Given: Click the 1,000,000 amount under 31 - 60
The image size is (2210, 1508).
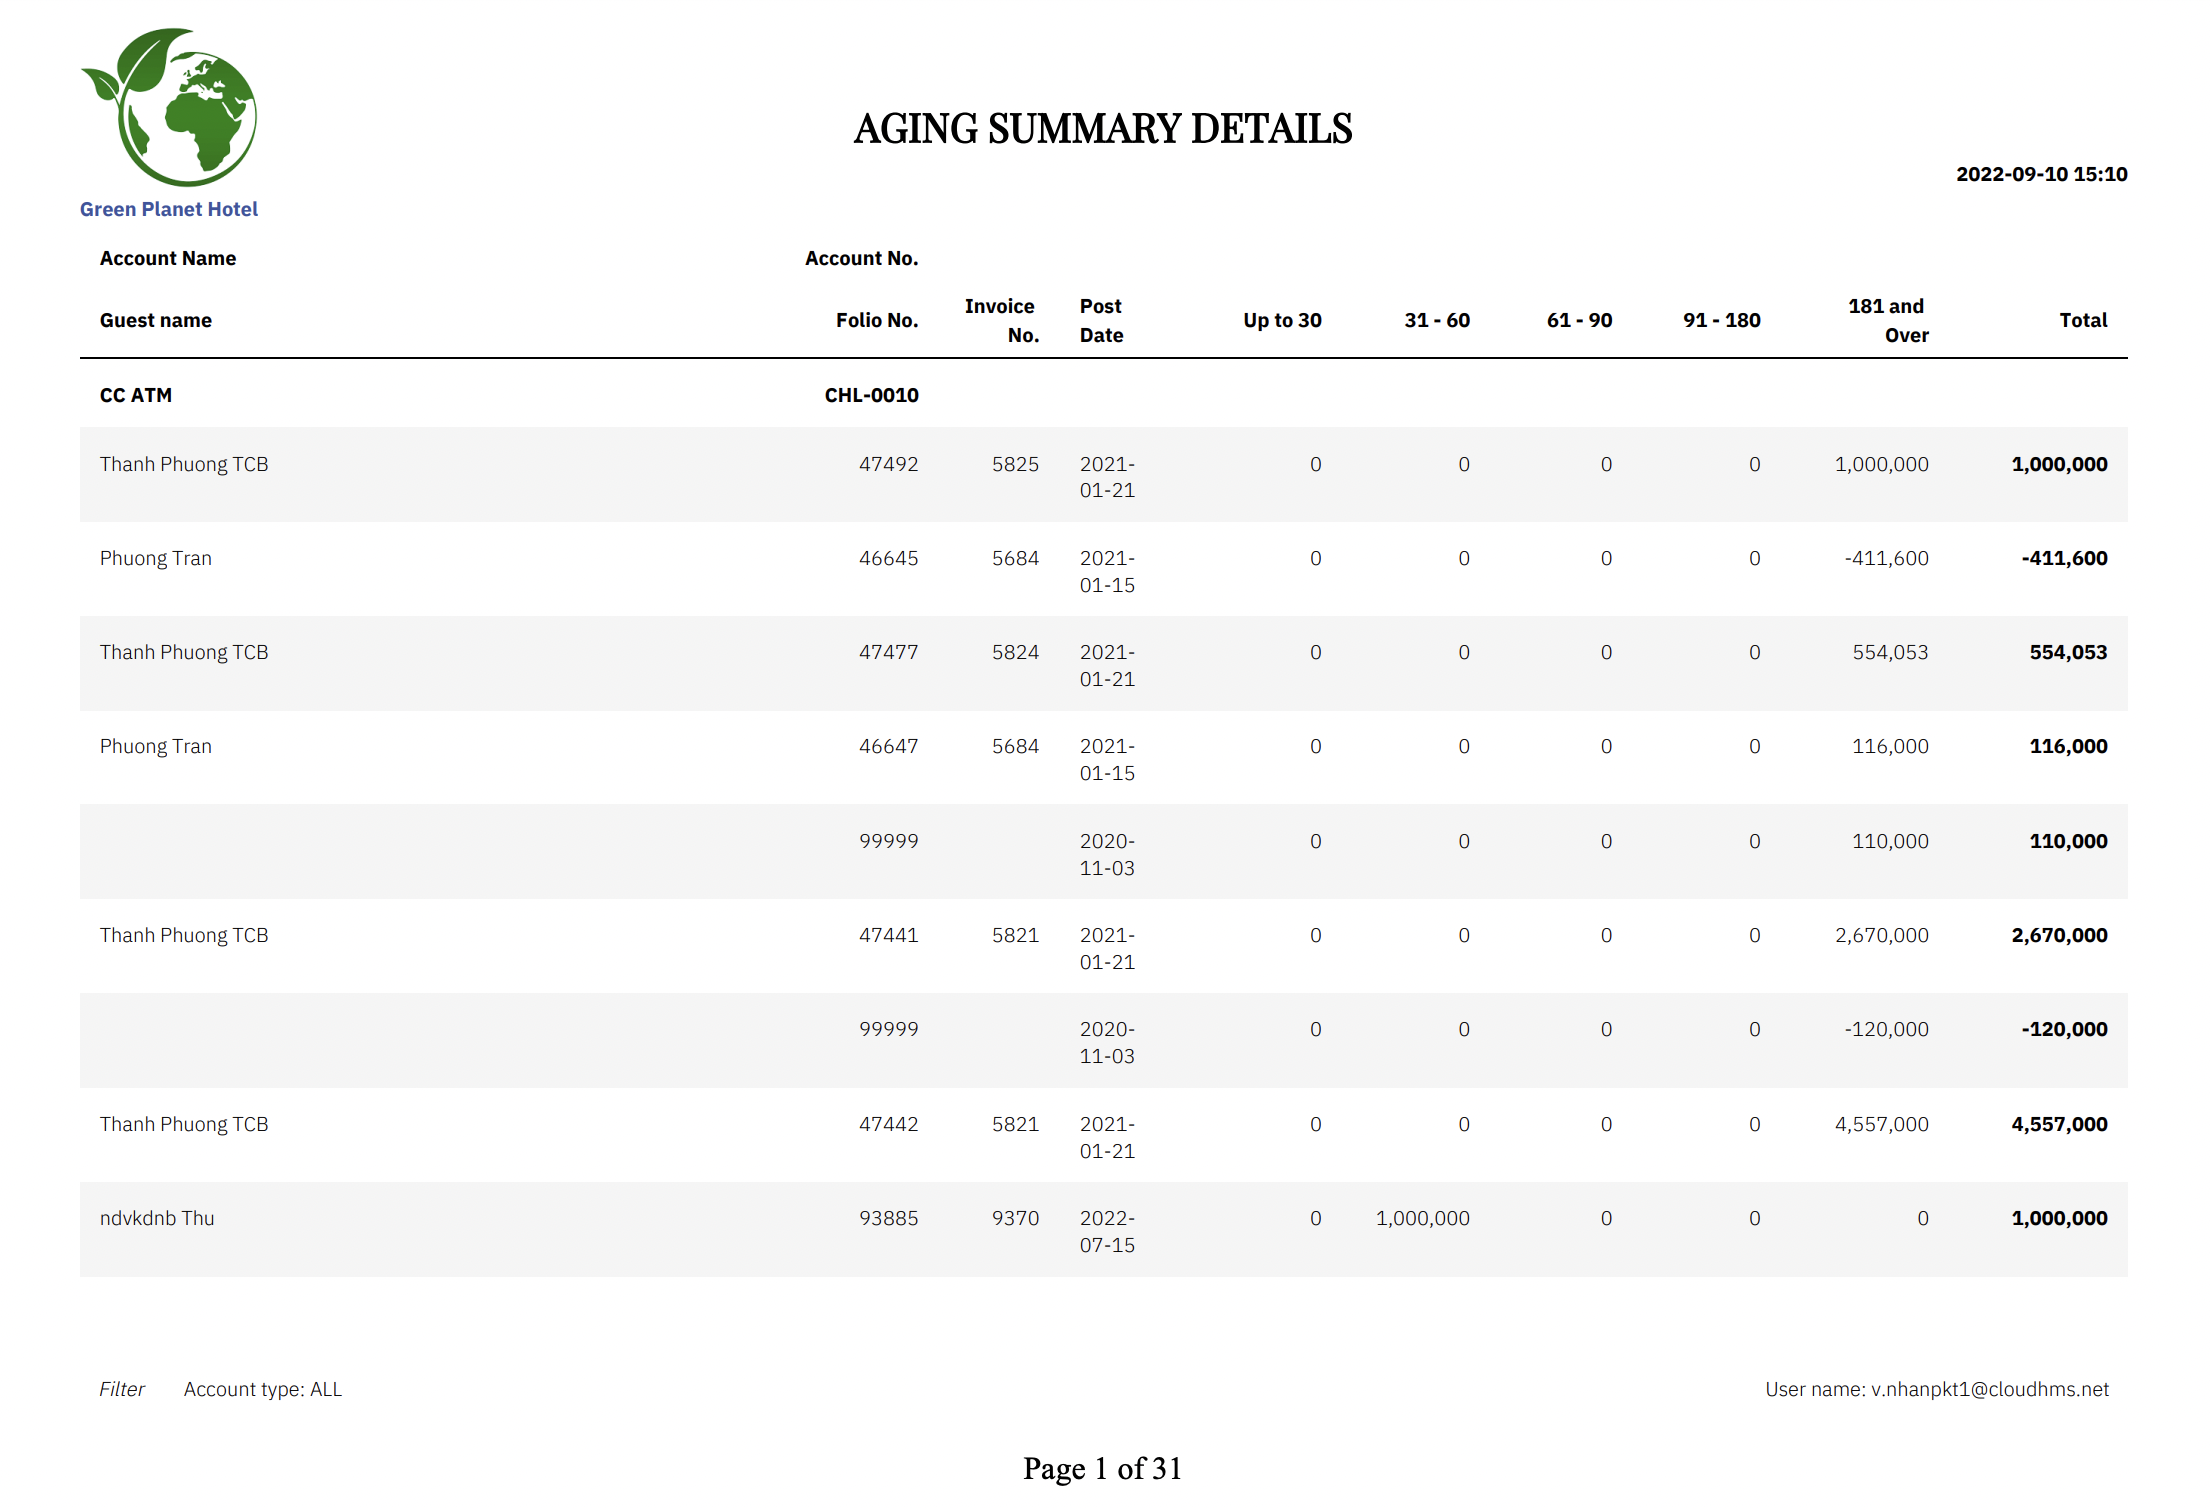Looking at the screenshot, I should [1422, 1218].
